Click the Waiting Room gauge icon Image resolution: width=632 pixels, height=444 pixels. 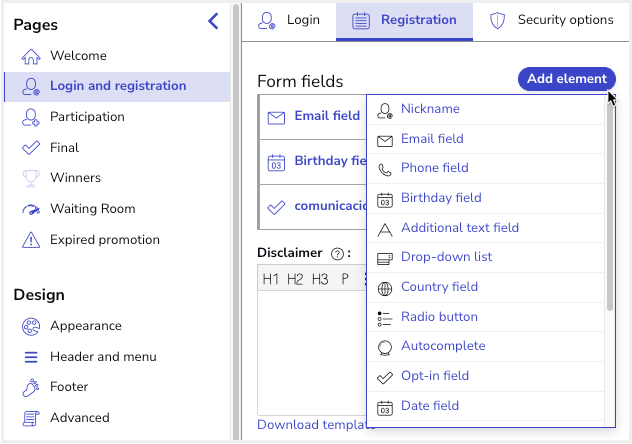pos(31,209)
